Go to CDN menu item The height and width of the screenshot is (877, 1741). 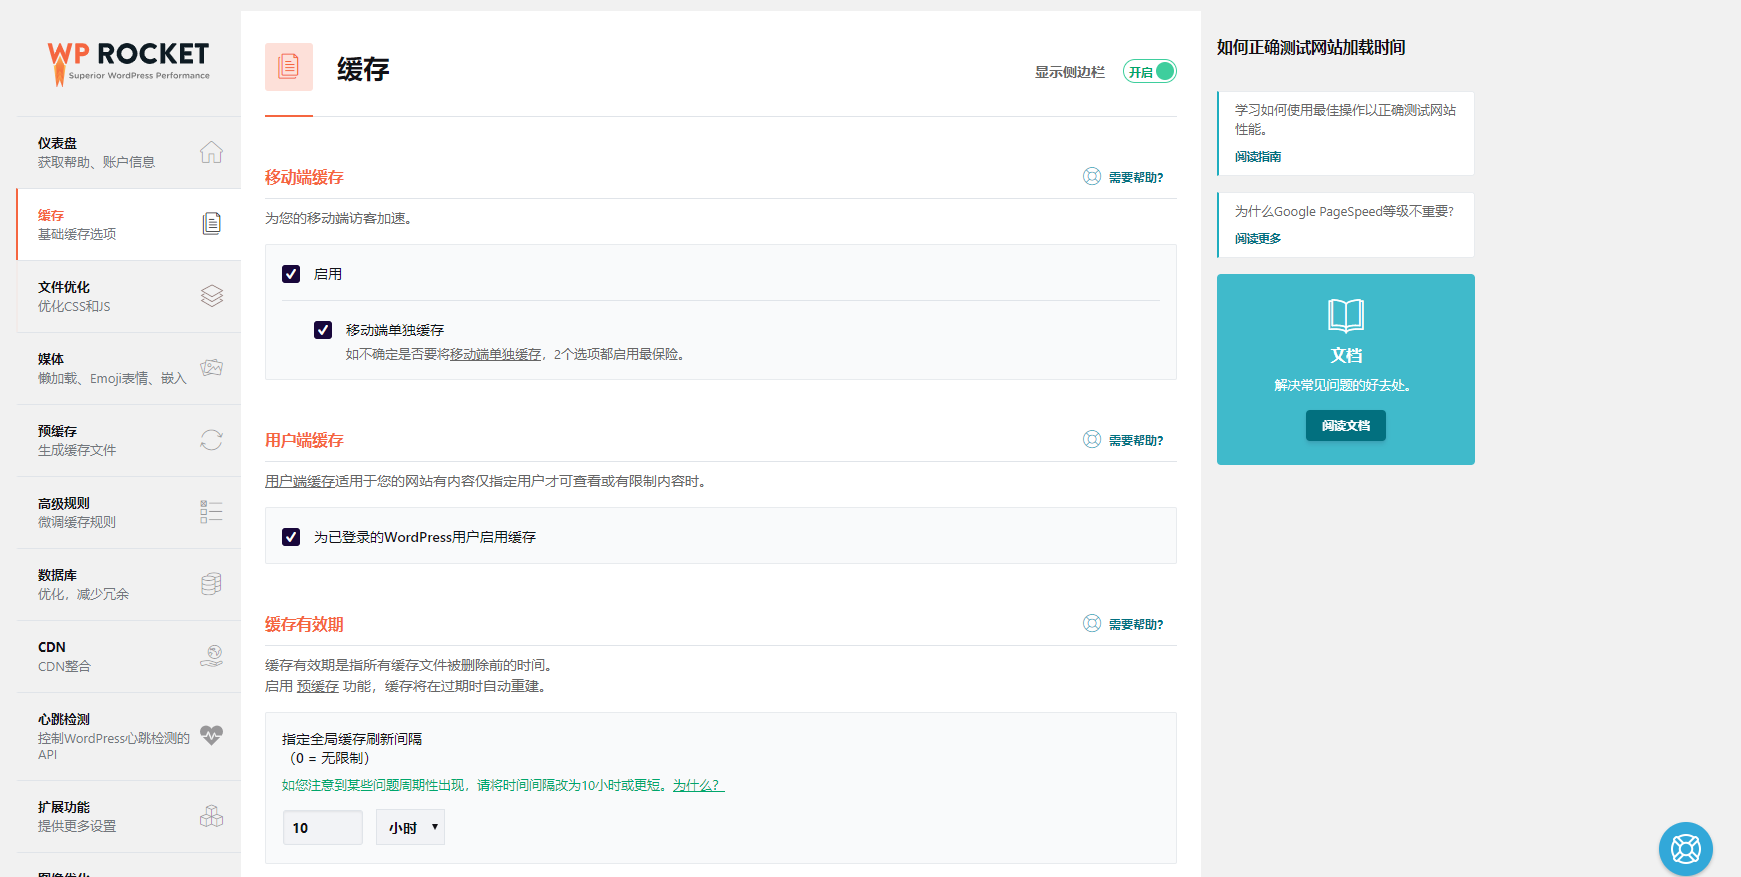pos(128,656)
